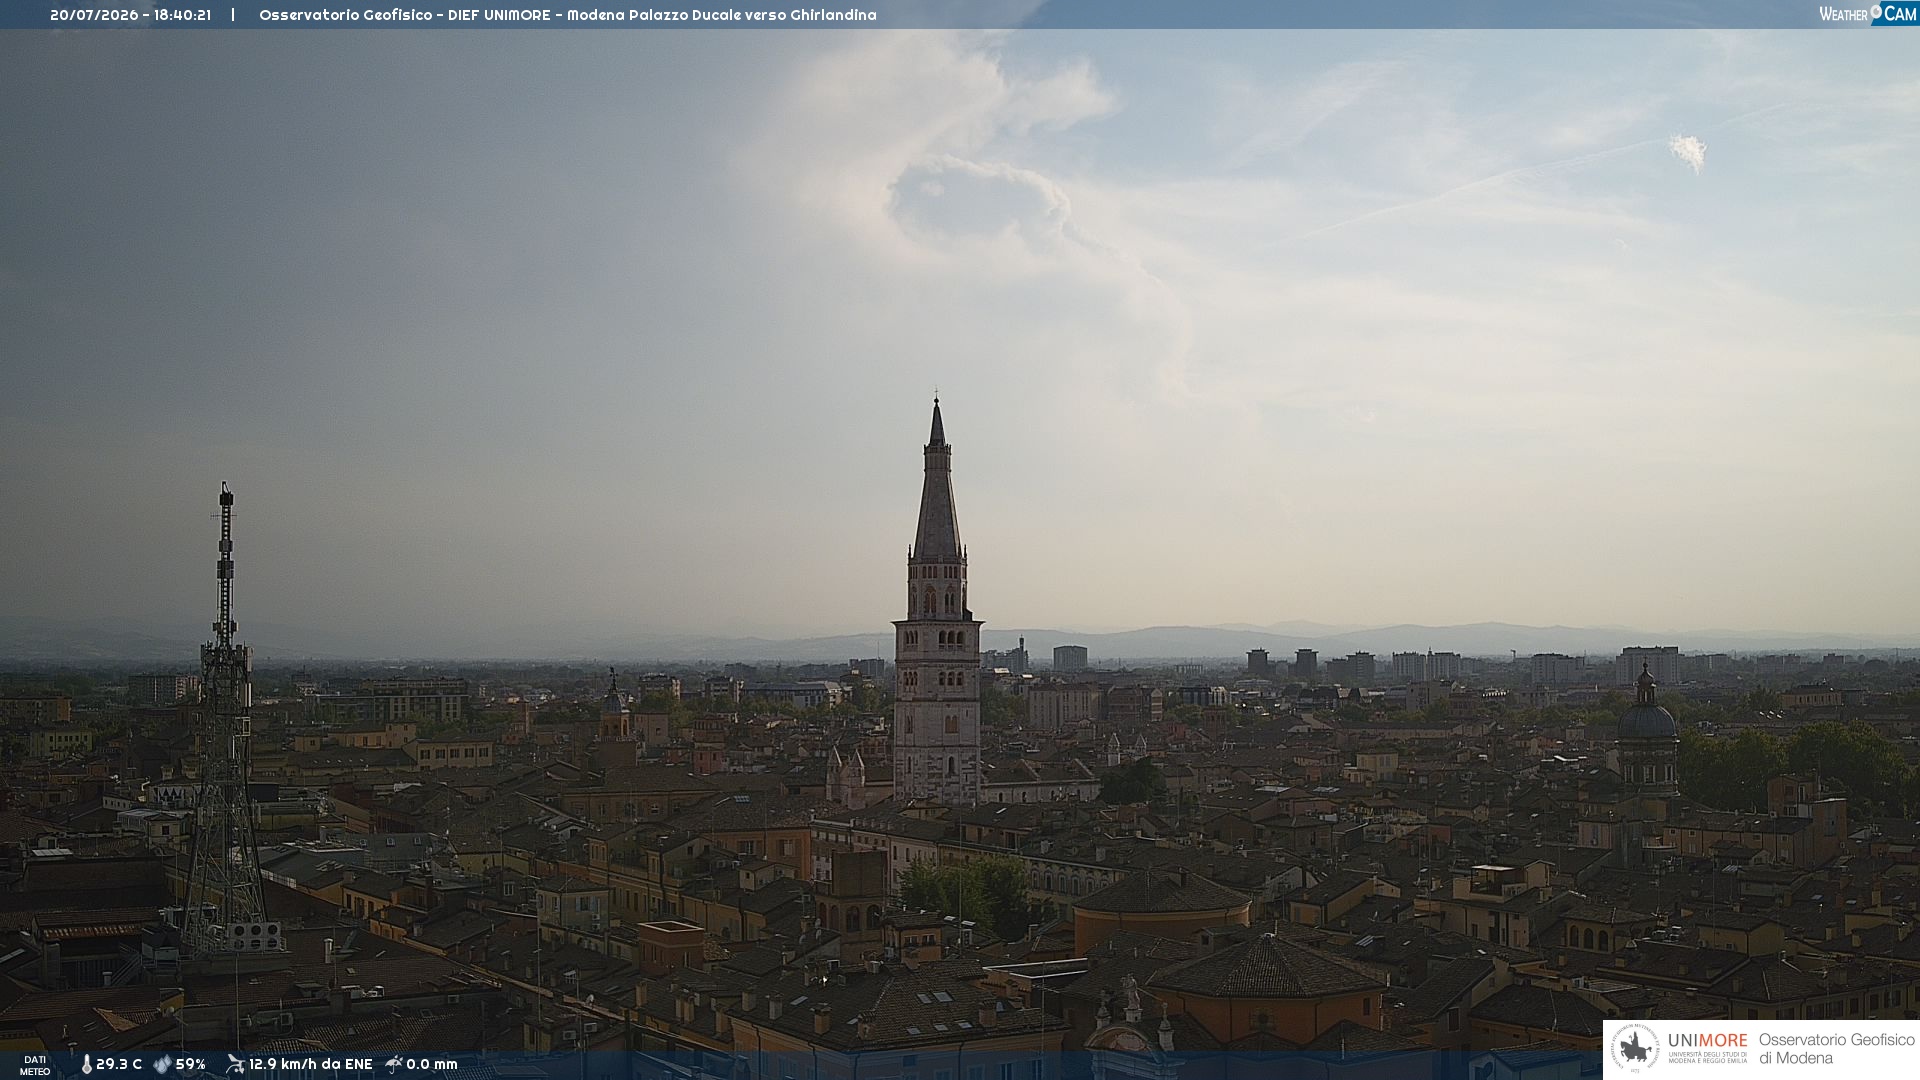Select the 12.9 km/h da ENE wind reading
1920x1080 pixels.
[311, 1065]
